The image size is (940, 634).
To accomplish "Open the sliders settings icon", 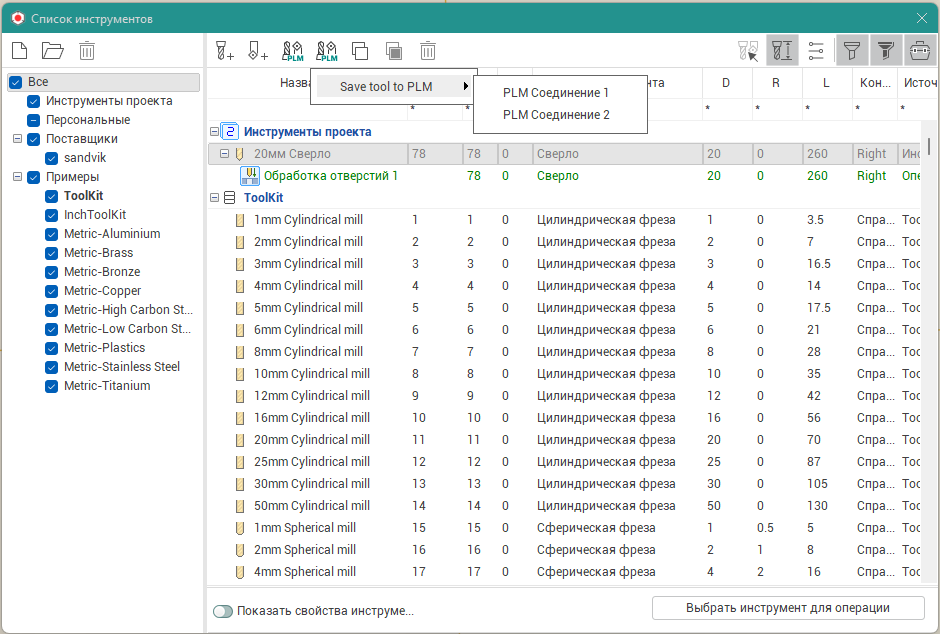I will coord(817,50).
